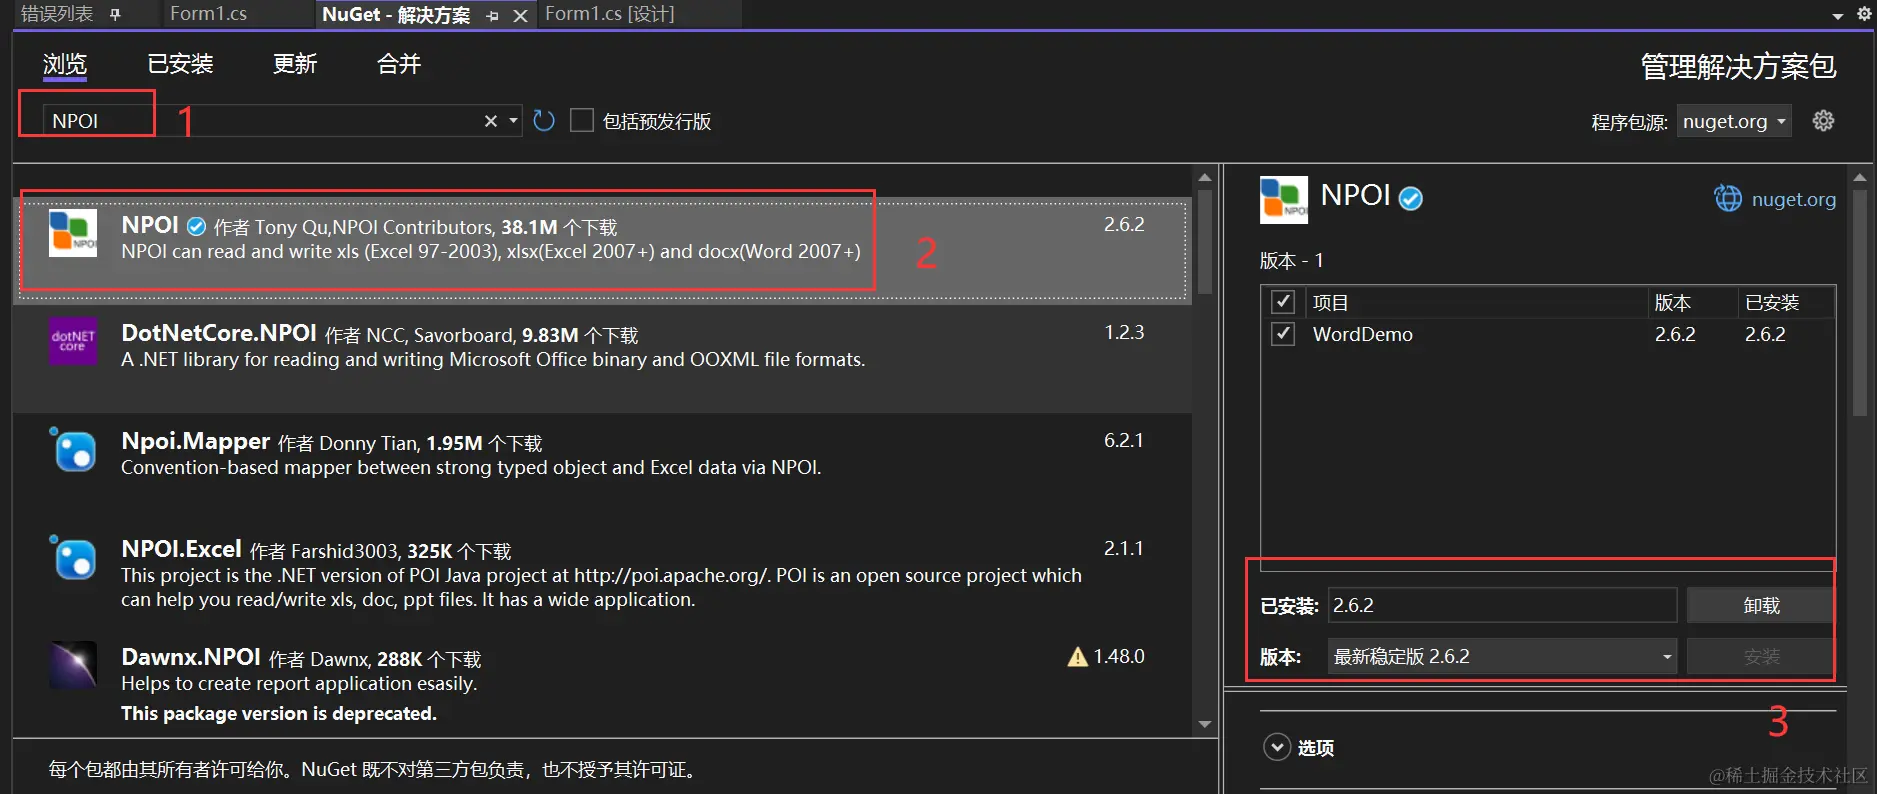Open the tab overflow dropdown arrow
This screenshot has height=794, width=1877.
1838,16
